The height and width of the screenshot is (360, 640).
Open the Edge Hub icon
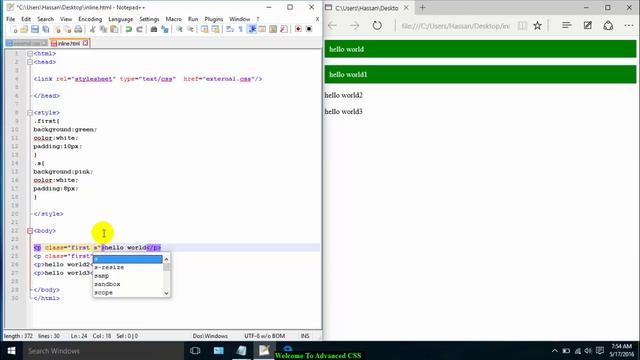tap(567, 26)
